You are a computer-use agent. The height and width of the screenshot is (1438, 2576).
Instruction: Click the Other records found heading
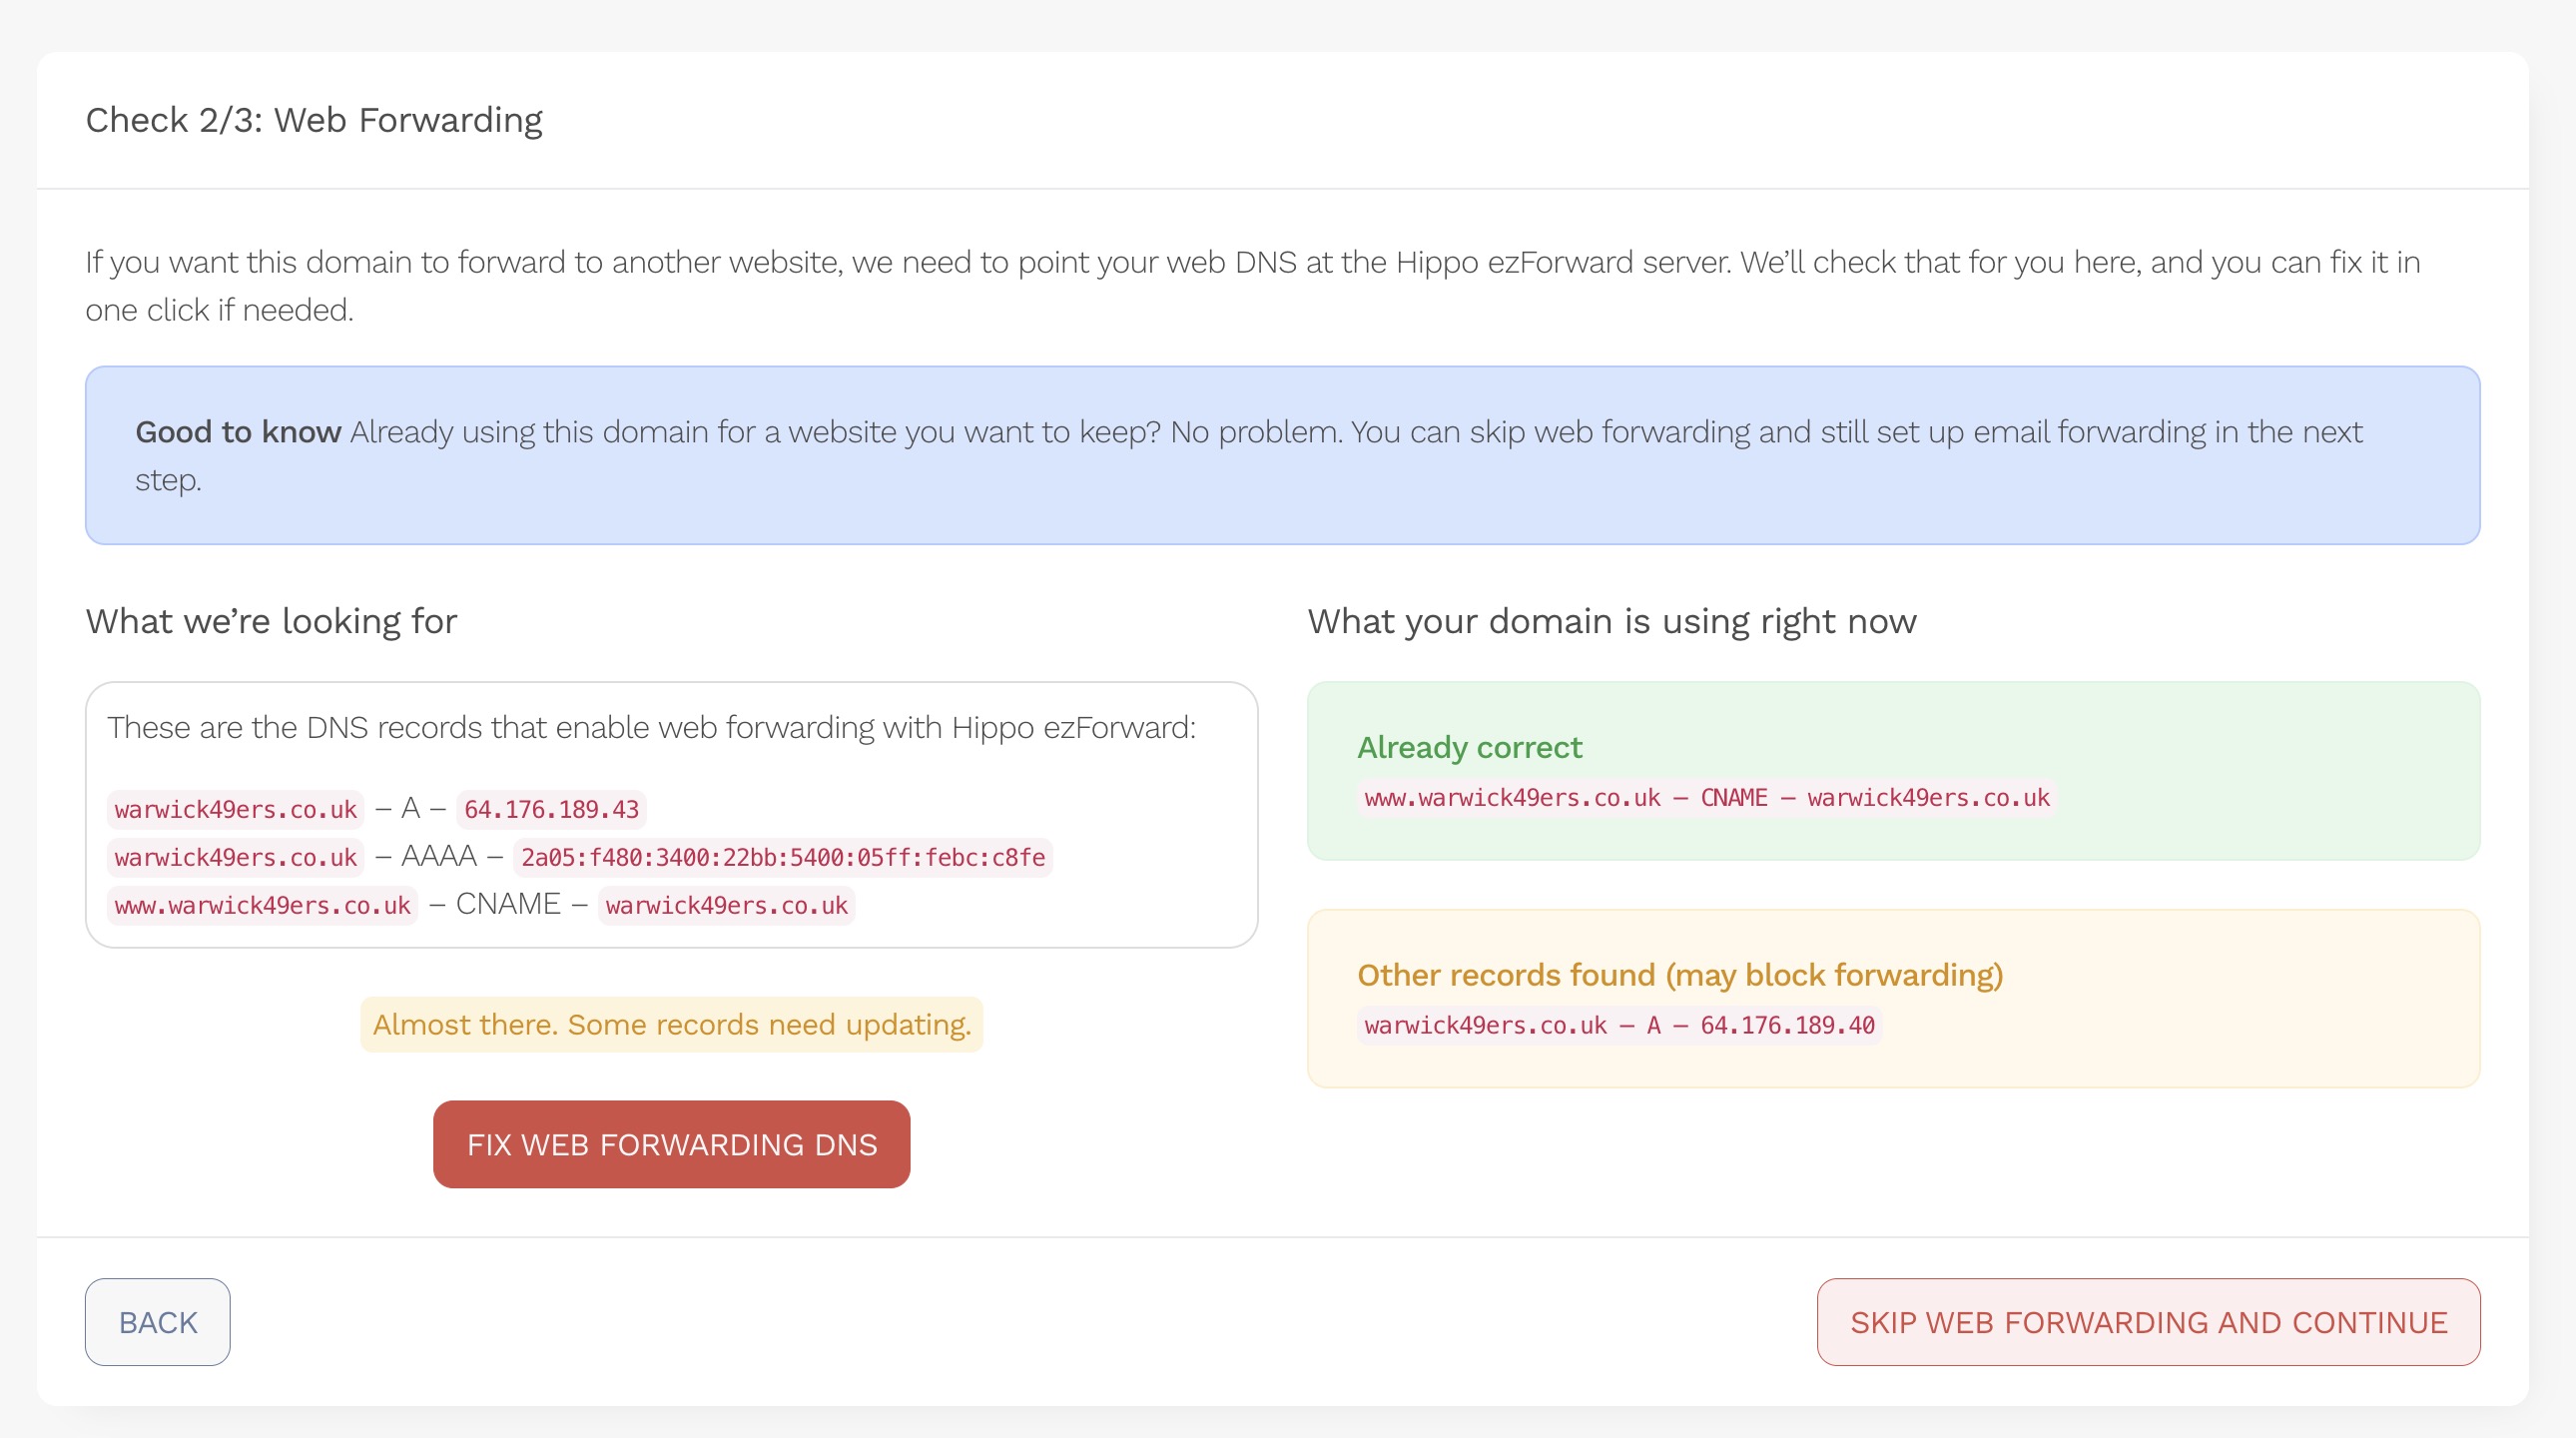coord(1679,975)
